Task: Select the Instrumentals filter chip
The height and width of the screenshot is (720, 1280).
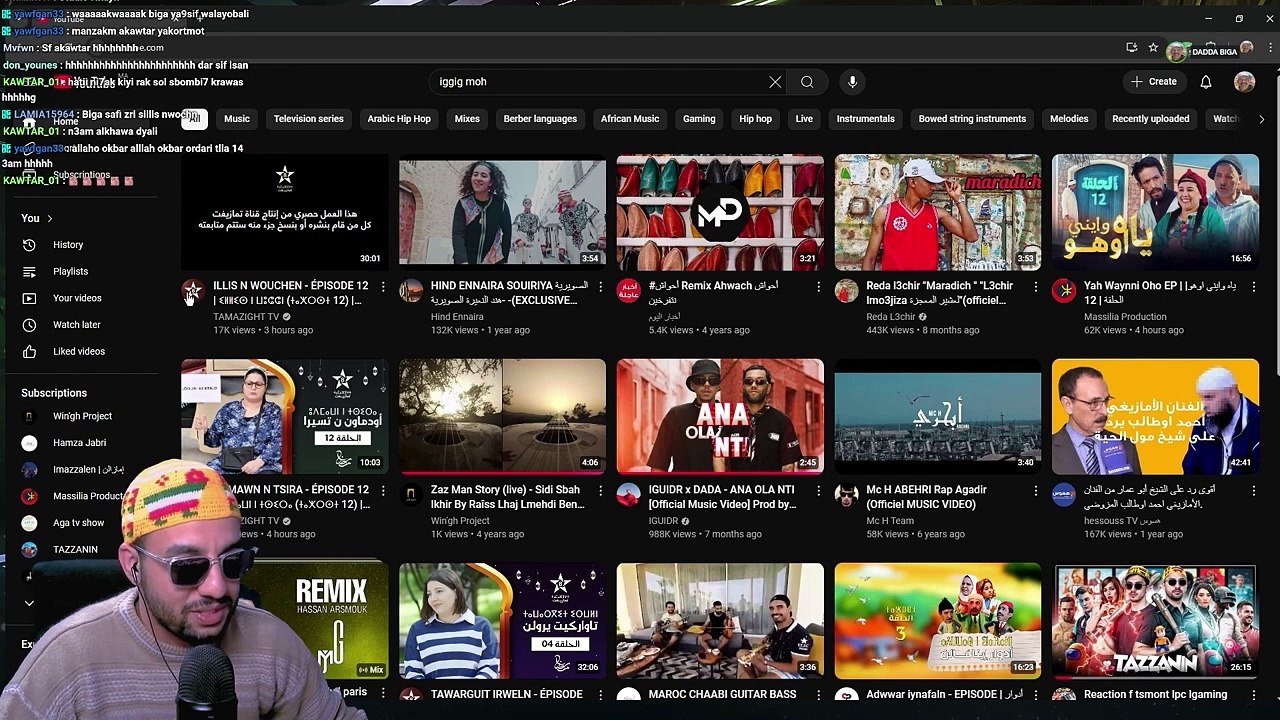Action: [x=865, y=119]
